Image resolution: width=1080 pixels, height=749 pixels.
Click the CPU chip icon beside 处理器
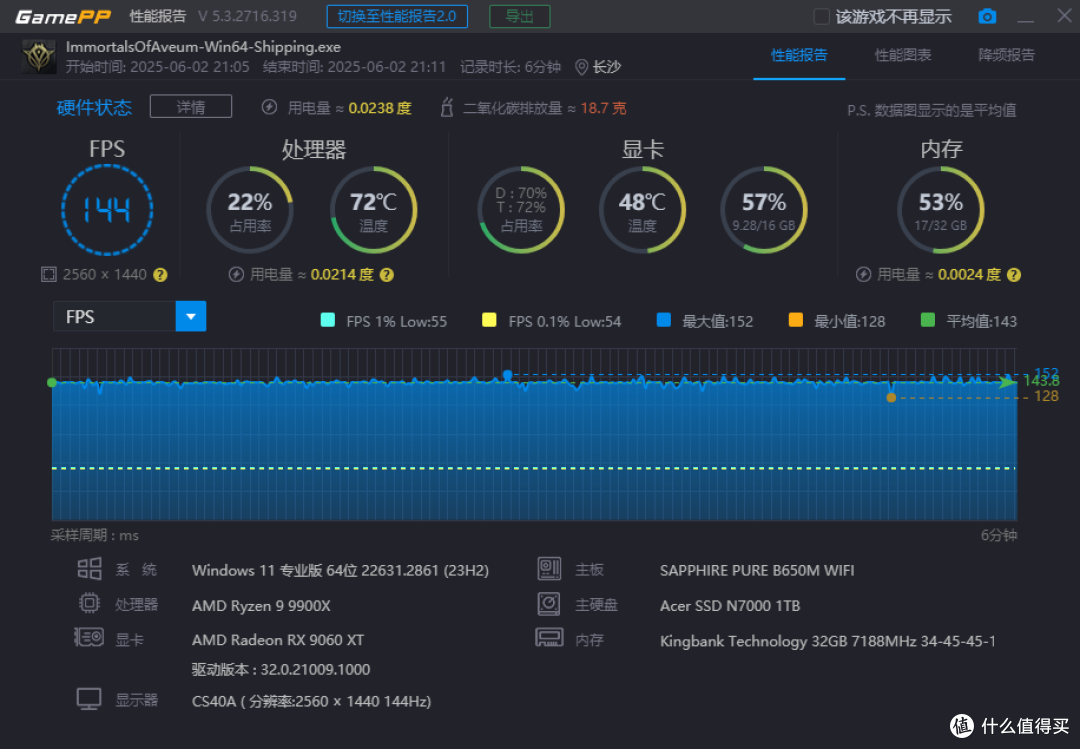click(x=90, y=603)
